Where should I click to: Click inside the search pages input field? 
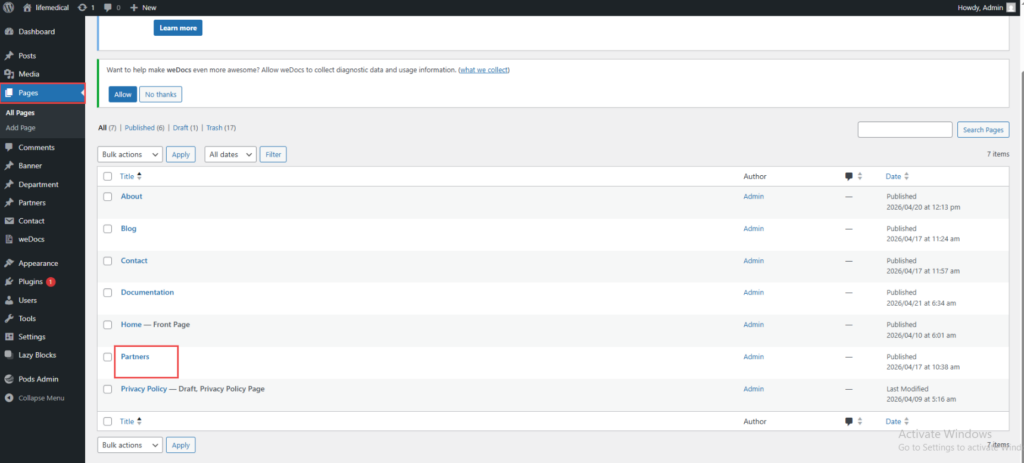[x=904, y=129]
